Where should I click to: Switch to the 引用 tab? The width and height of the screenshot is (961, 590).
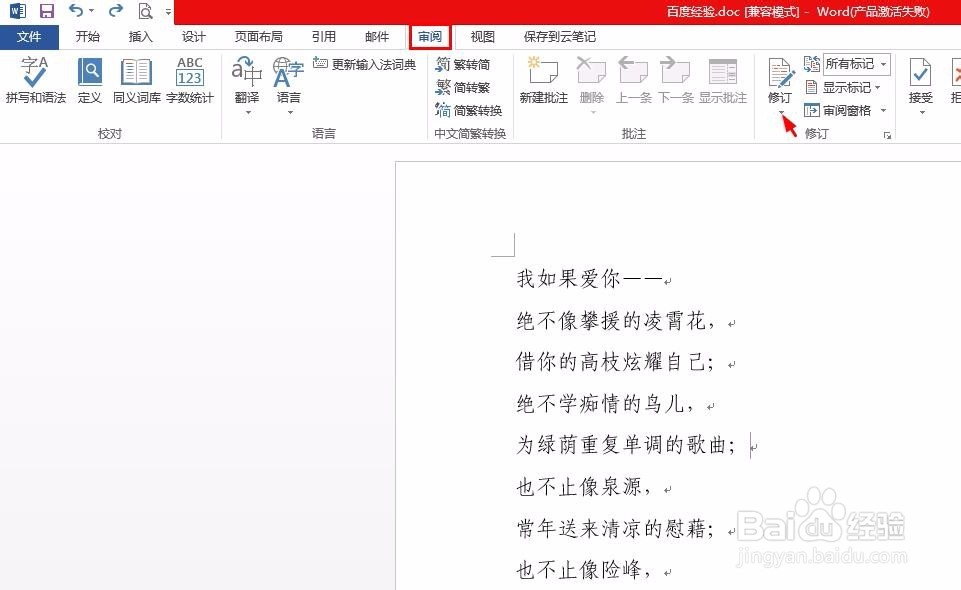pos(324,37)
